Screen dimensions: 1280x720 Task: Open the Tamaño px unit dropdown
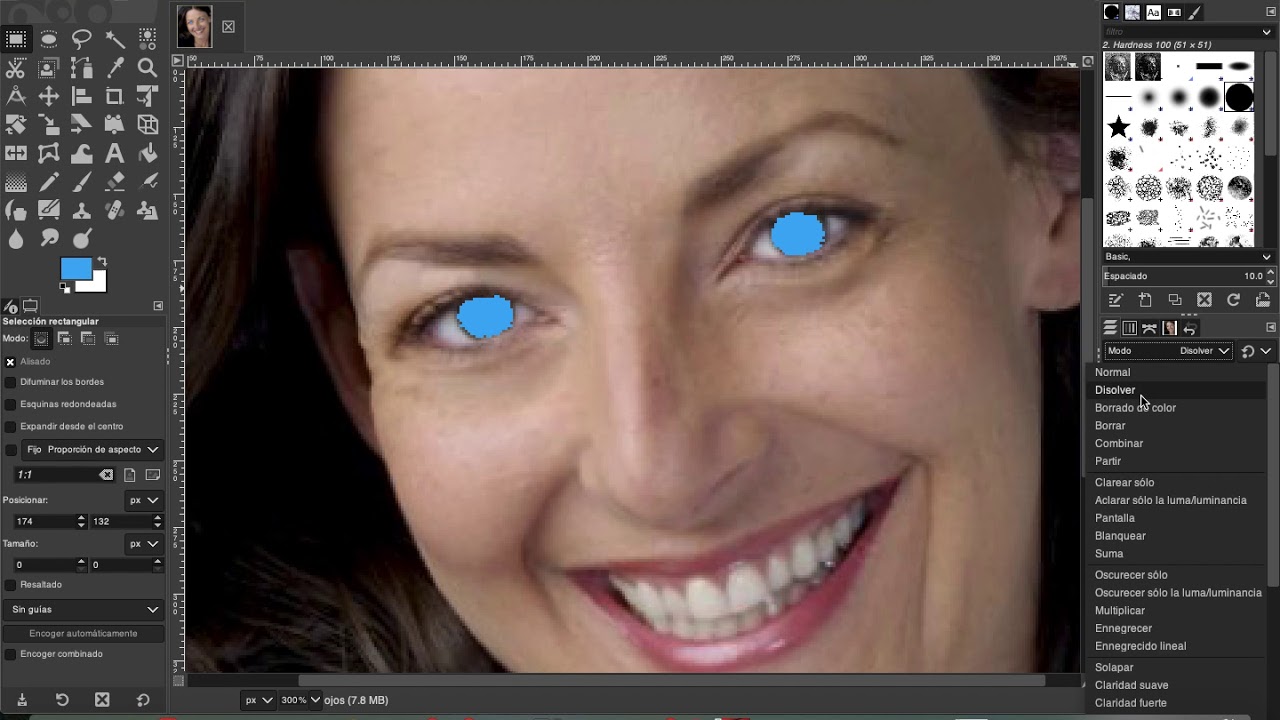pyautogui.click(x=144, y=544)
